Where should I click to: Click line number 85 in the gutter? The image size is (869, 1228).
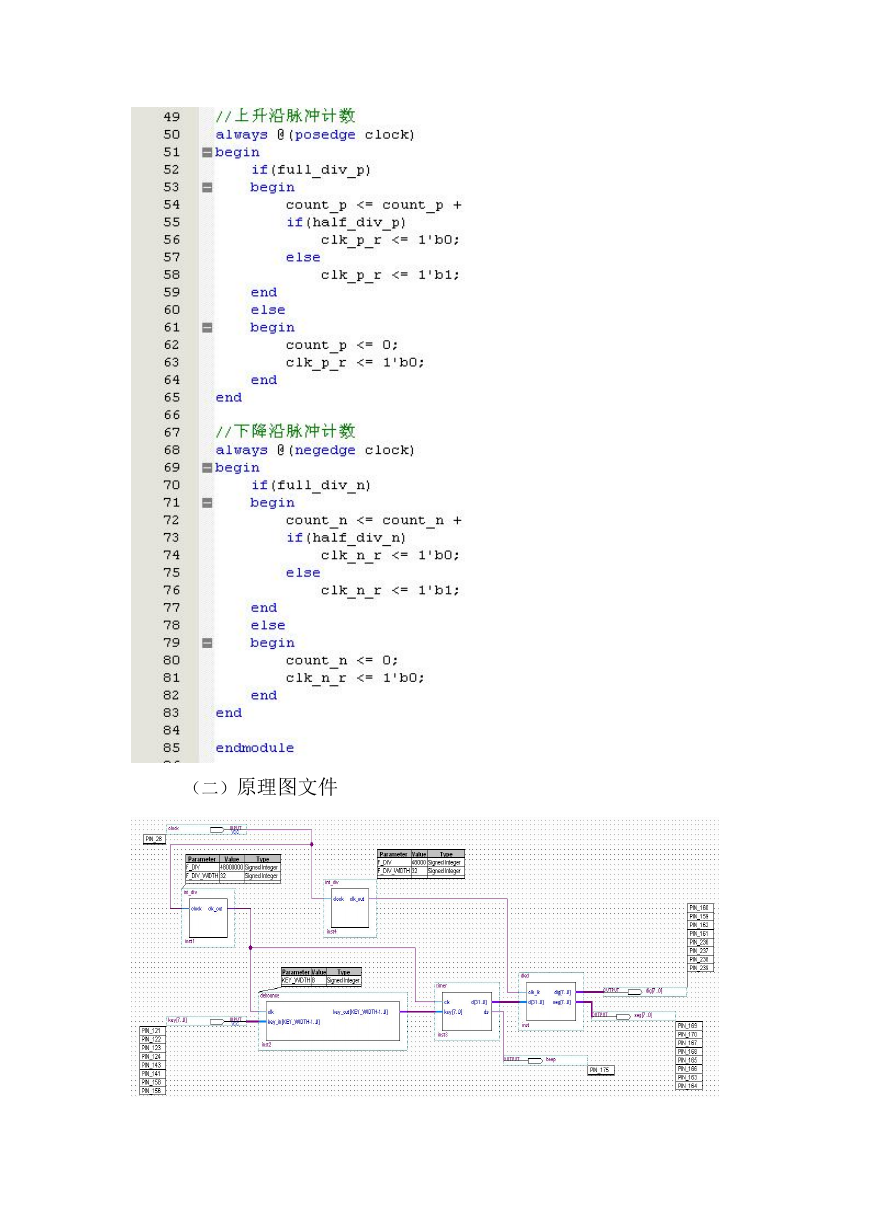(171, 748)
